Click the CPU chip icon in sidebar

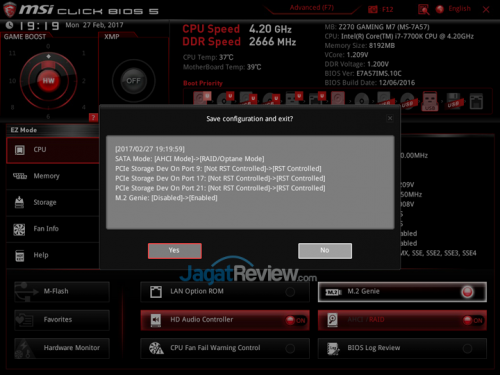[x=20, y=150]
